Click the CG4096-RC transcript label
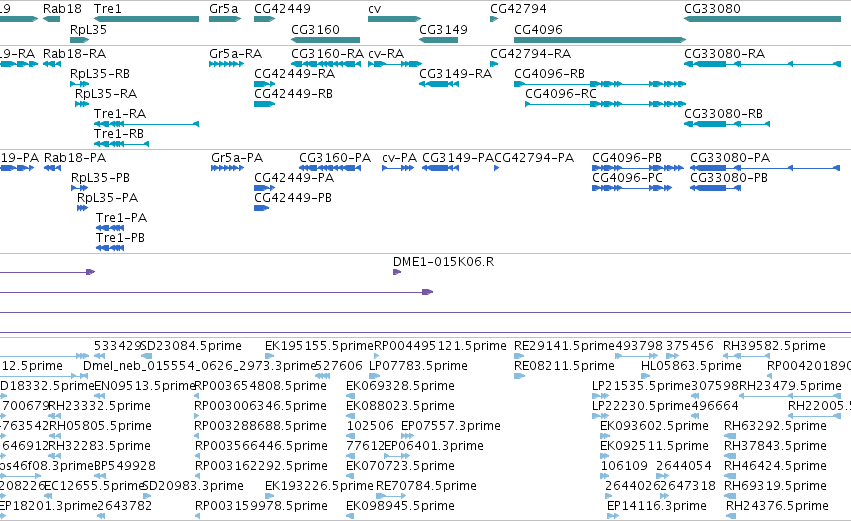The image size is (851, 521). [x=561, y=94]
